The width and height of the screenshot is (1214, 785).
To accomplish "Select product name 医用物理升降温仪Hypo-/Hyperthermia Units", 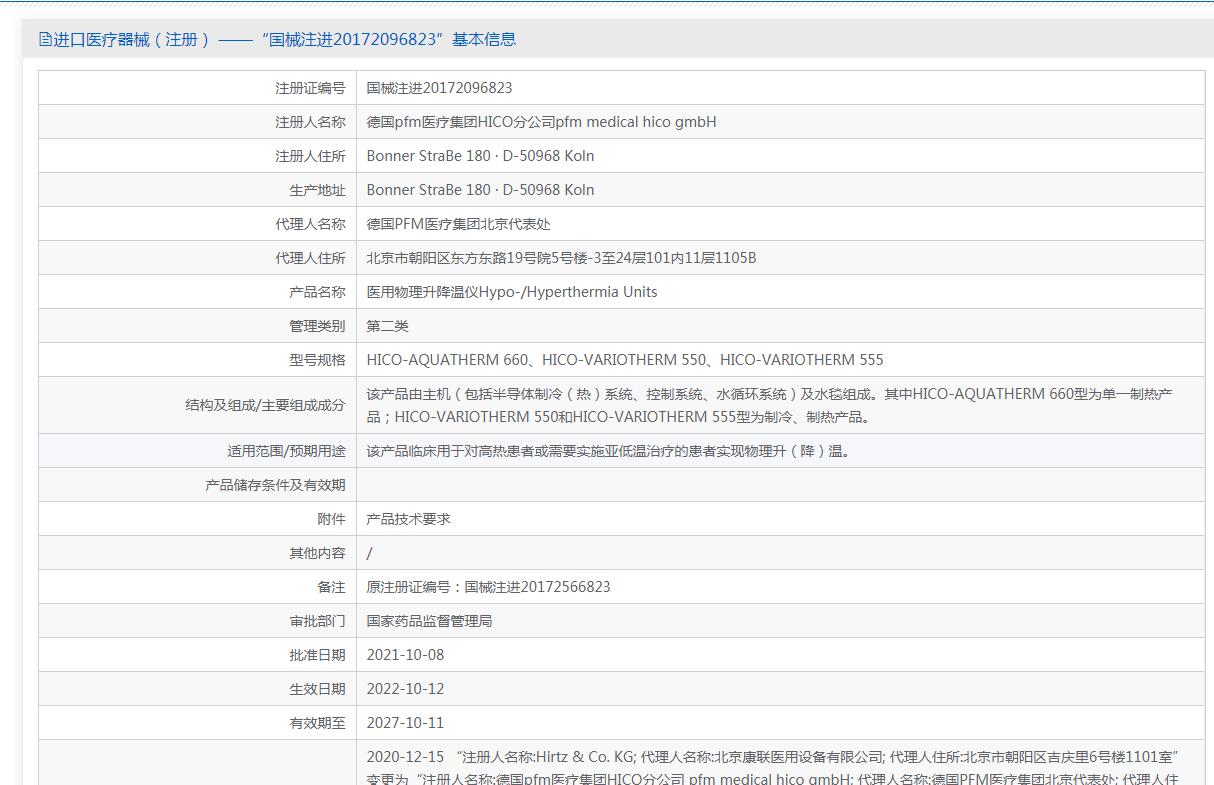I will pos(512,292).
